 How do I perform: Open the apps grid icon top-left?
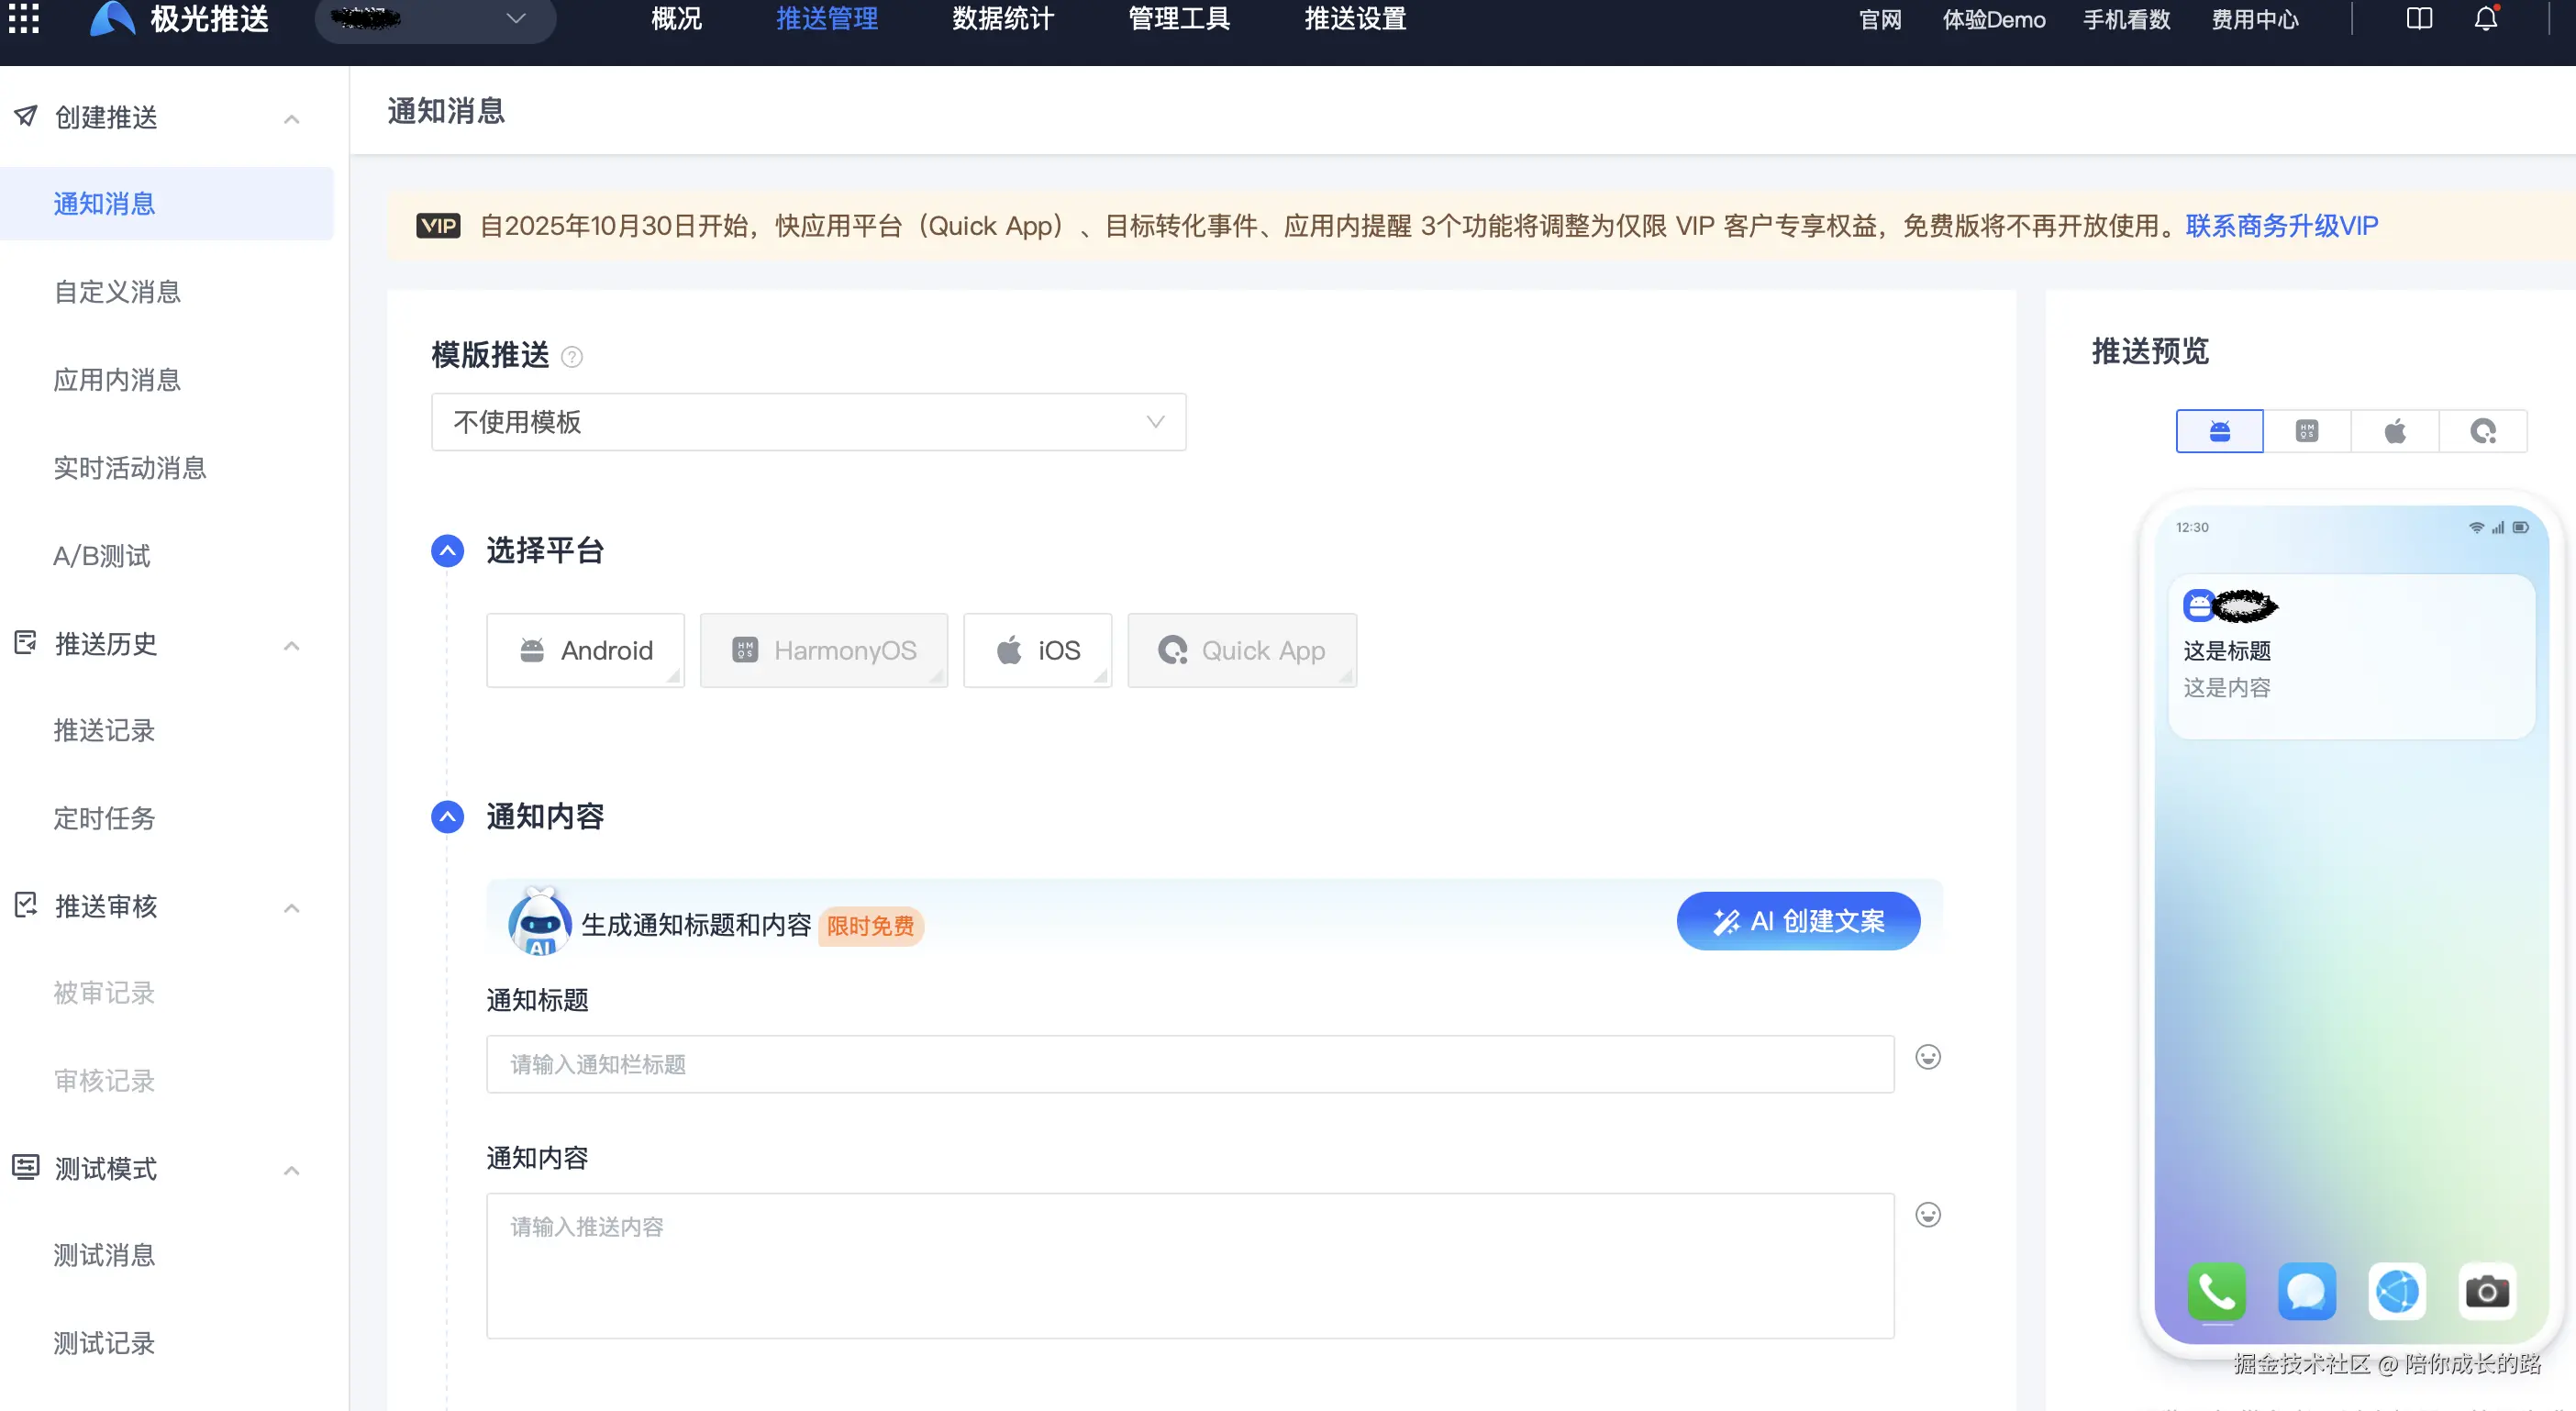pos(23,18)
